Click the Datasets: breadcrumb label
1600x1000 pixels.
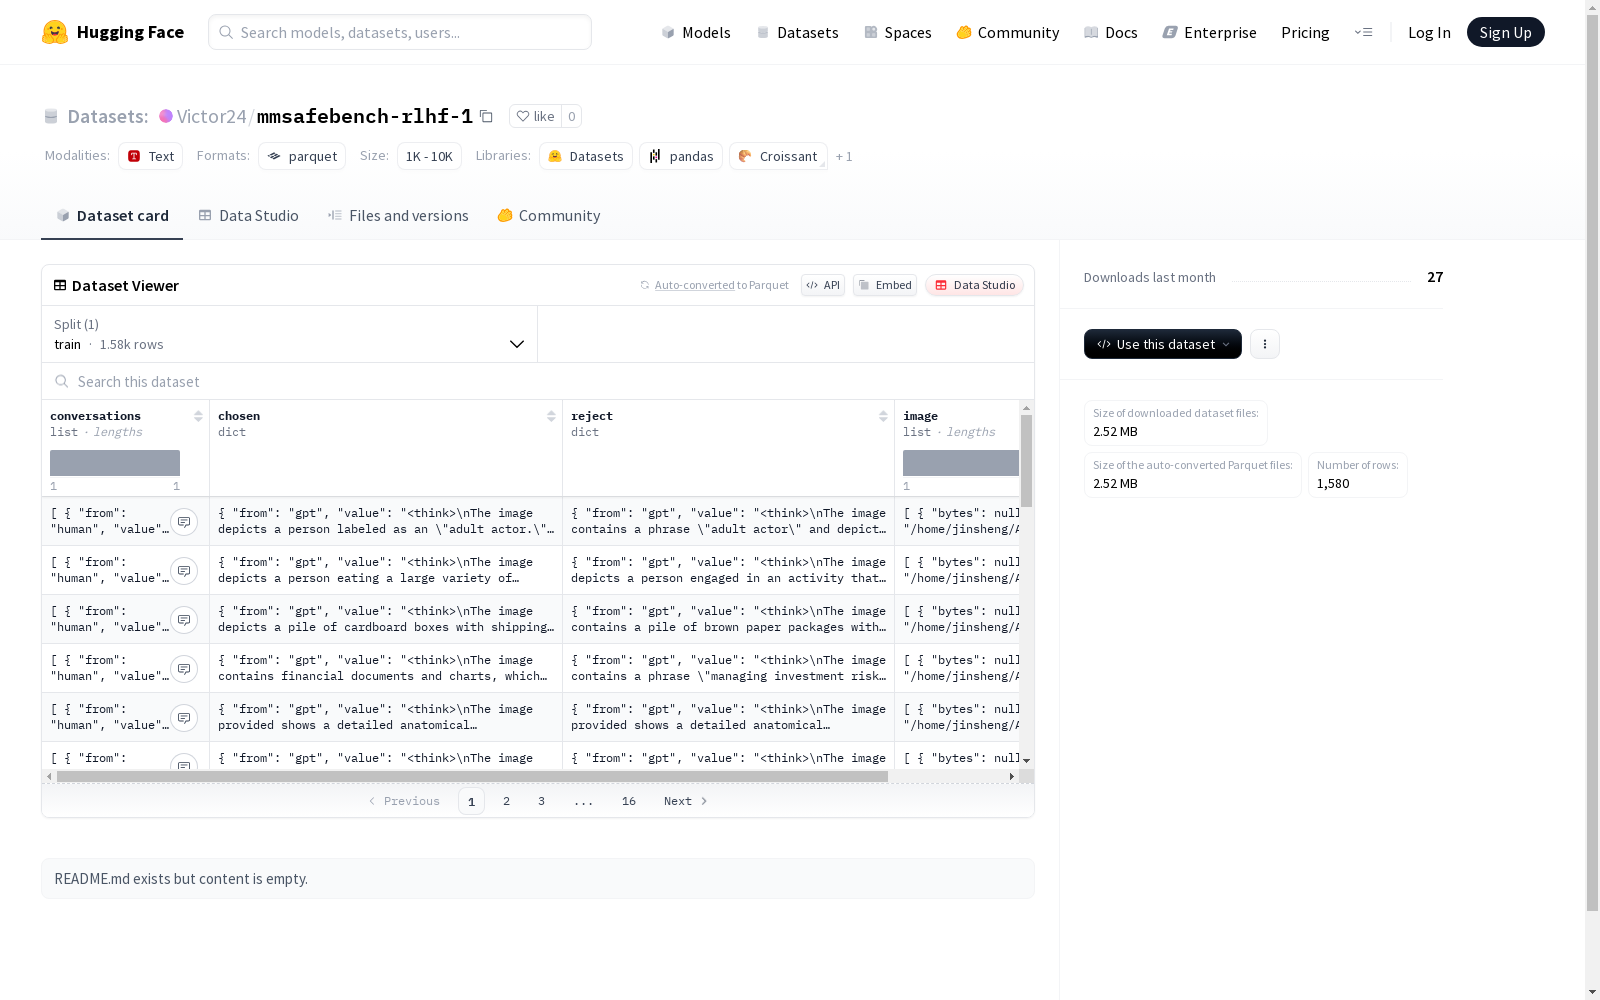(x=108, y=116)
